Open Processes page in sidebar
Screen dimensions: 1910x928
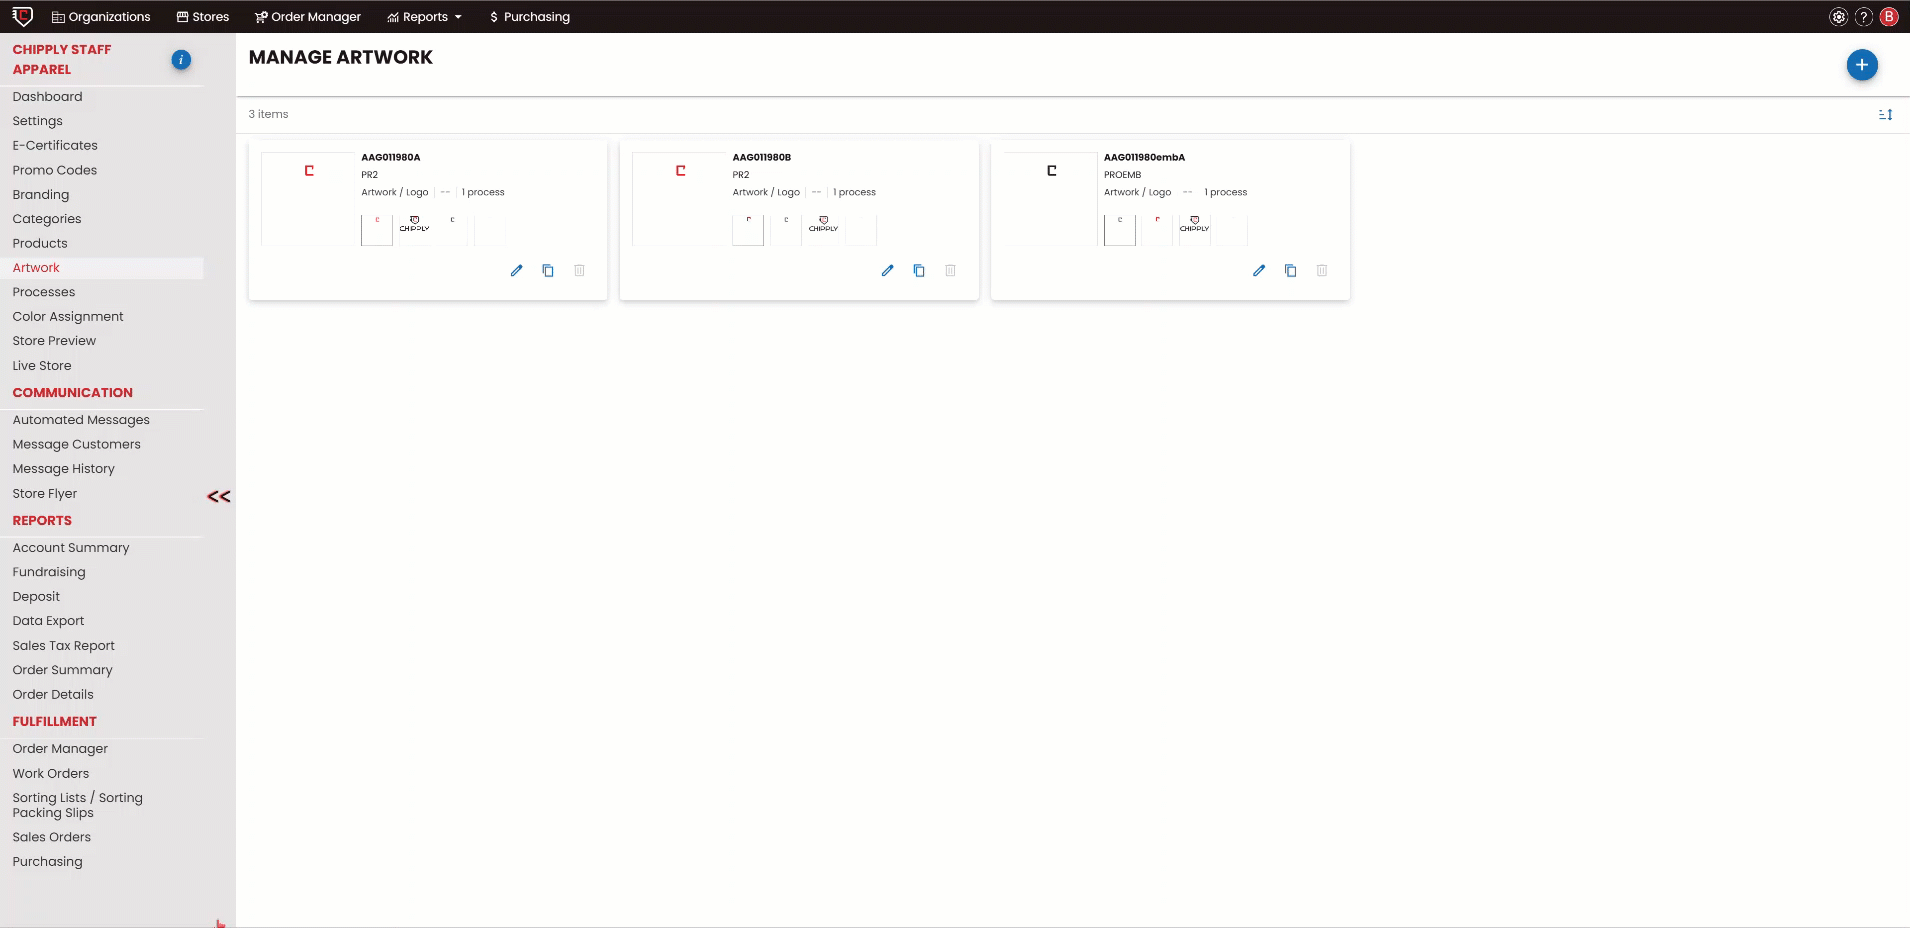44,292
